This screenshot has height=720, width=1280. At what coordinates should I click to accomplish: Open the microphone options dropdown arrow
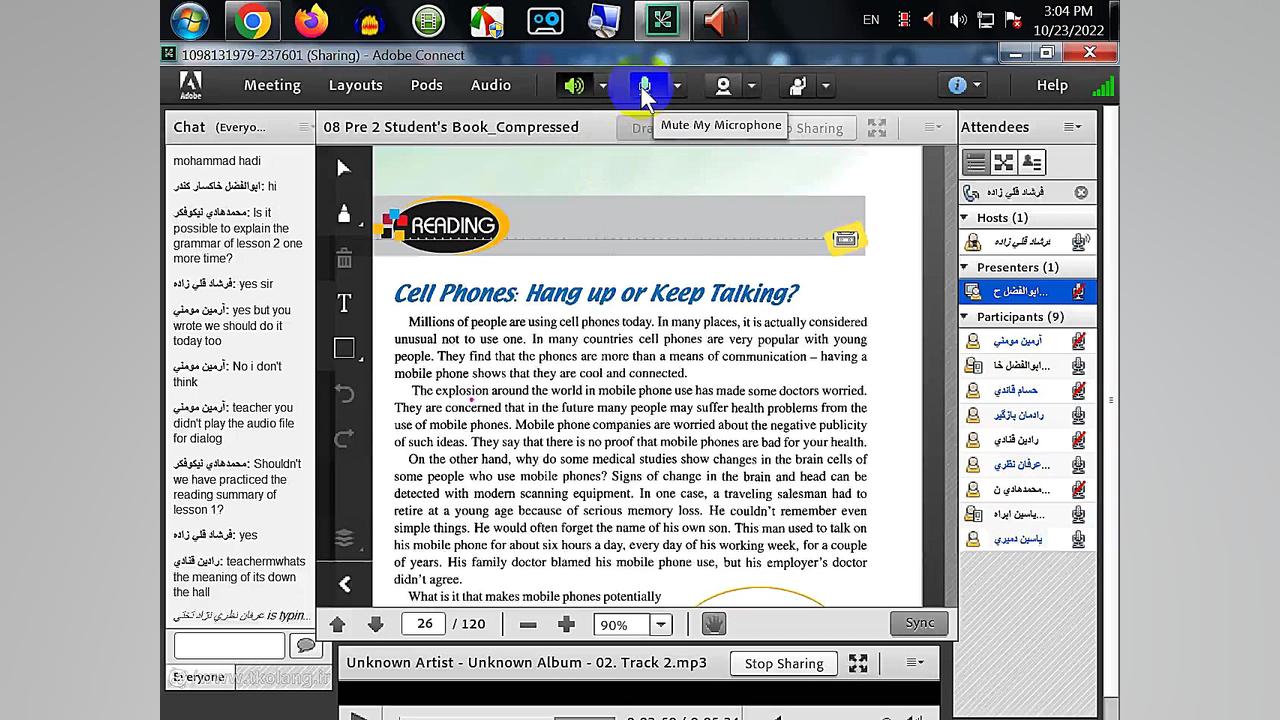click(677, 86)
